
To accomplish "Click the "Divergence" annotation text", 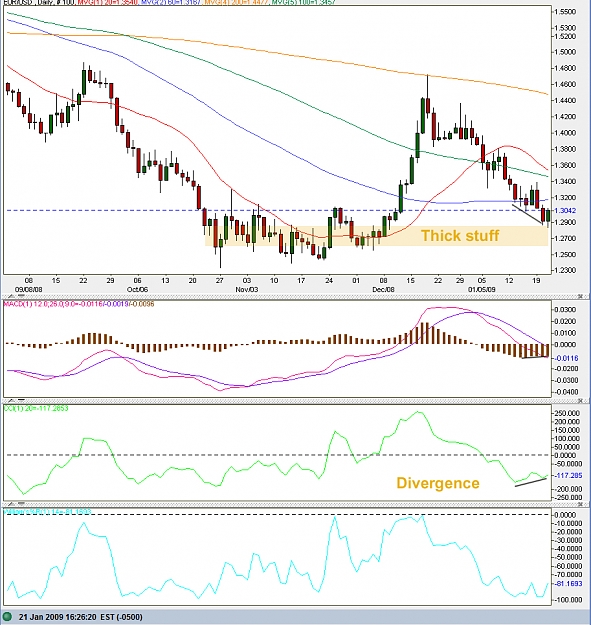I will (x=438, y=483).
